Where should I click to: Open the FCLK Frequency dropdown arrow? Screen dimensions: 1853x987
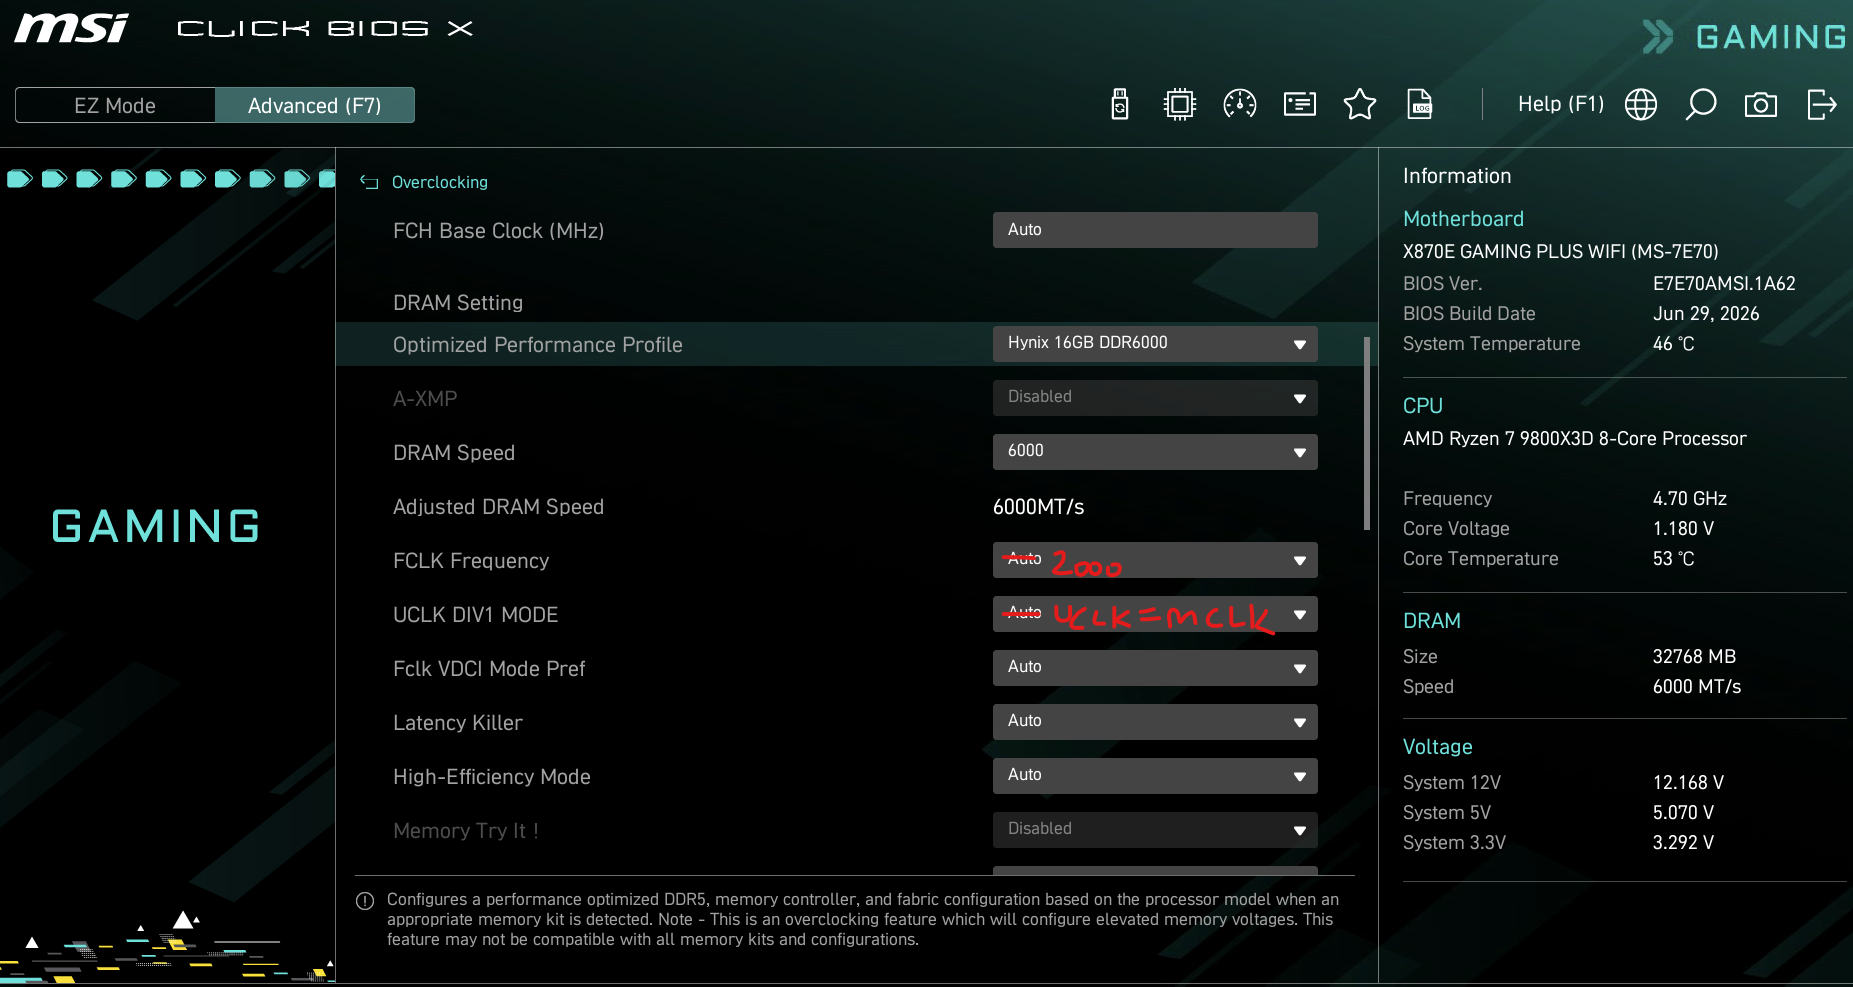click(x=1300, y=561)
